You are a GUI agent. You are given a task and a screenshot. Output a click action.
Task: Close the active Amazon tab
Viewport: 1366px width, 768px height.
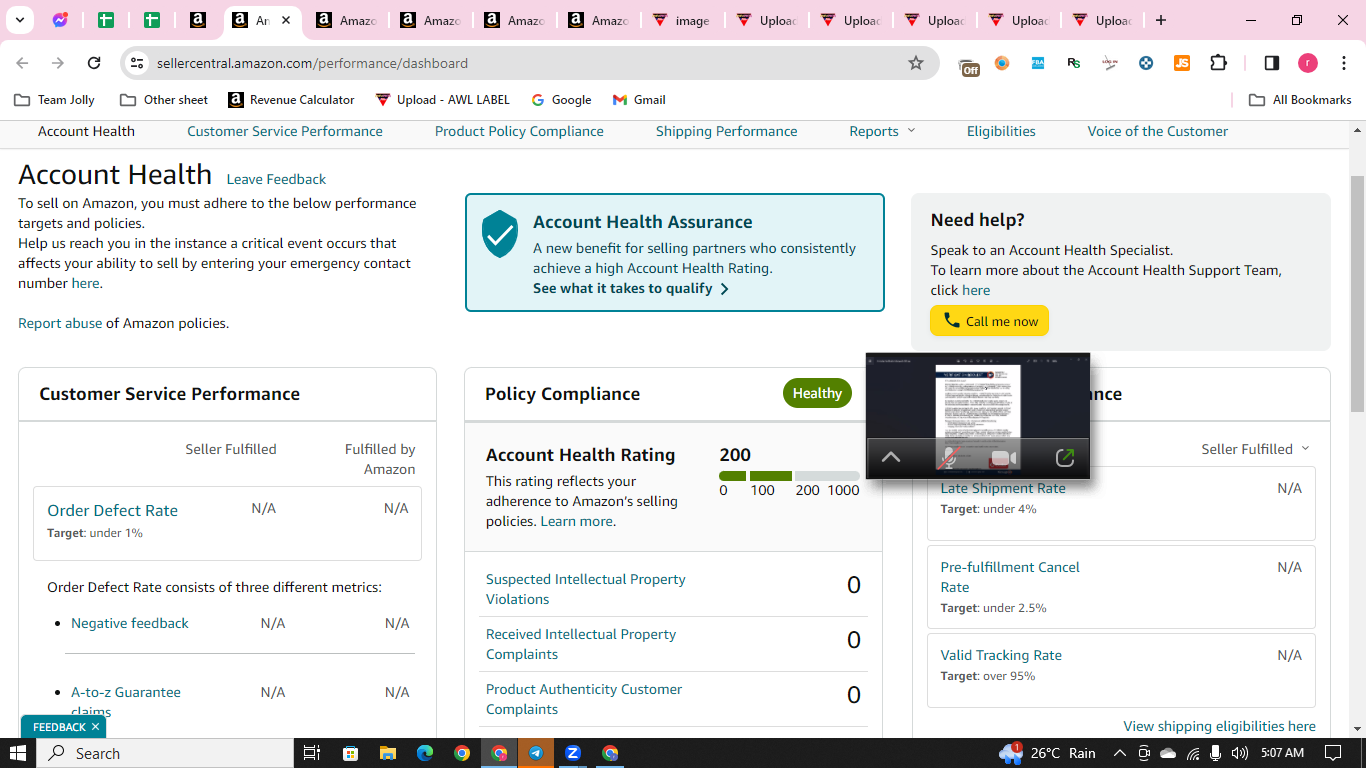[286, 20]
